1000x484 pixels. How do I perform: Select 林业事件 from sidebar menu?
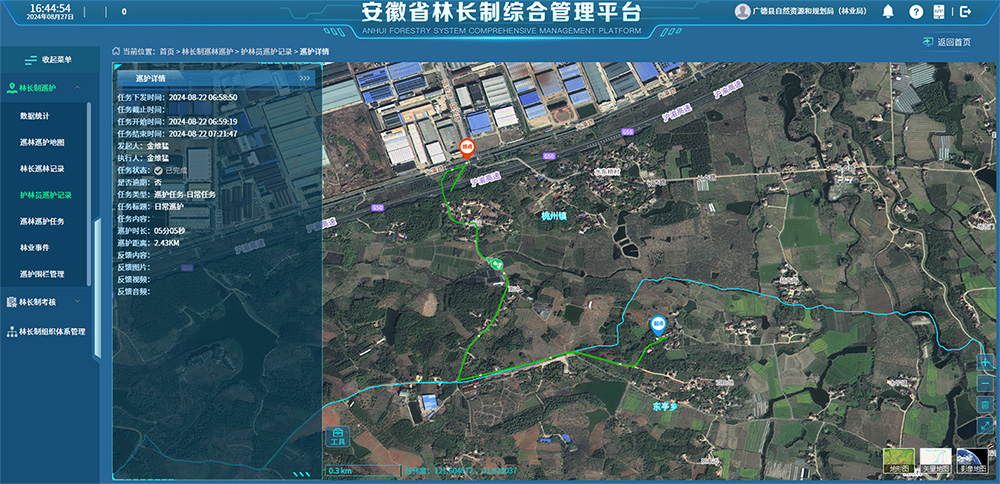click(35, 247)
